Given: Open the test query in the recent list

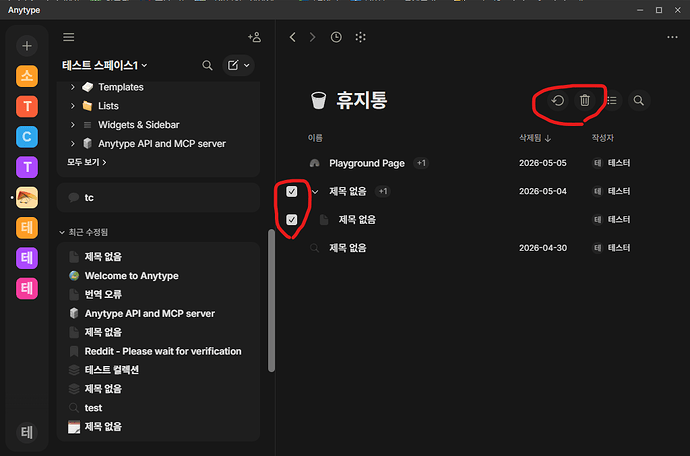Looking at the screenshot, I should click(93, 408).
